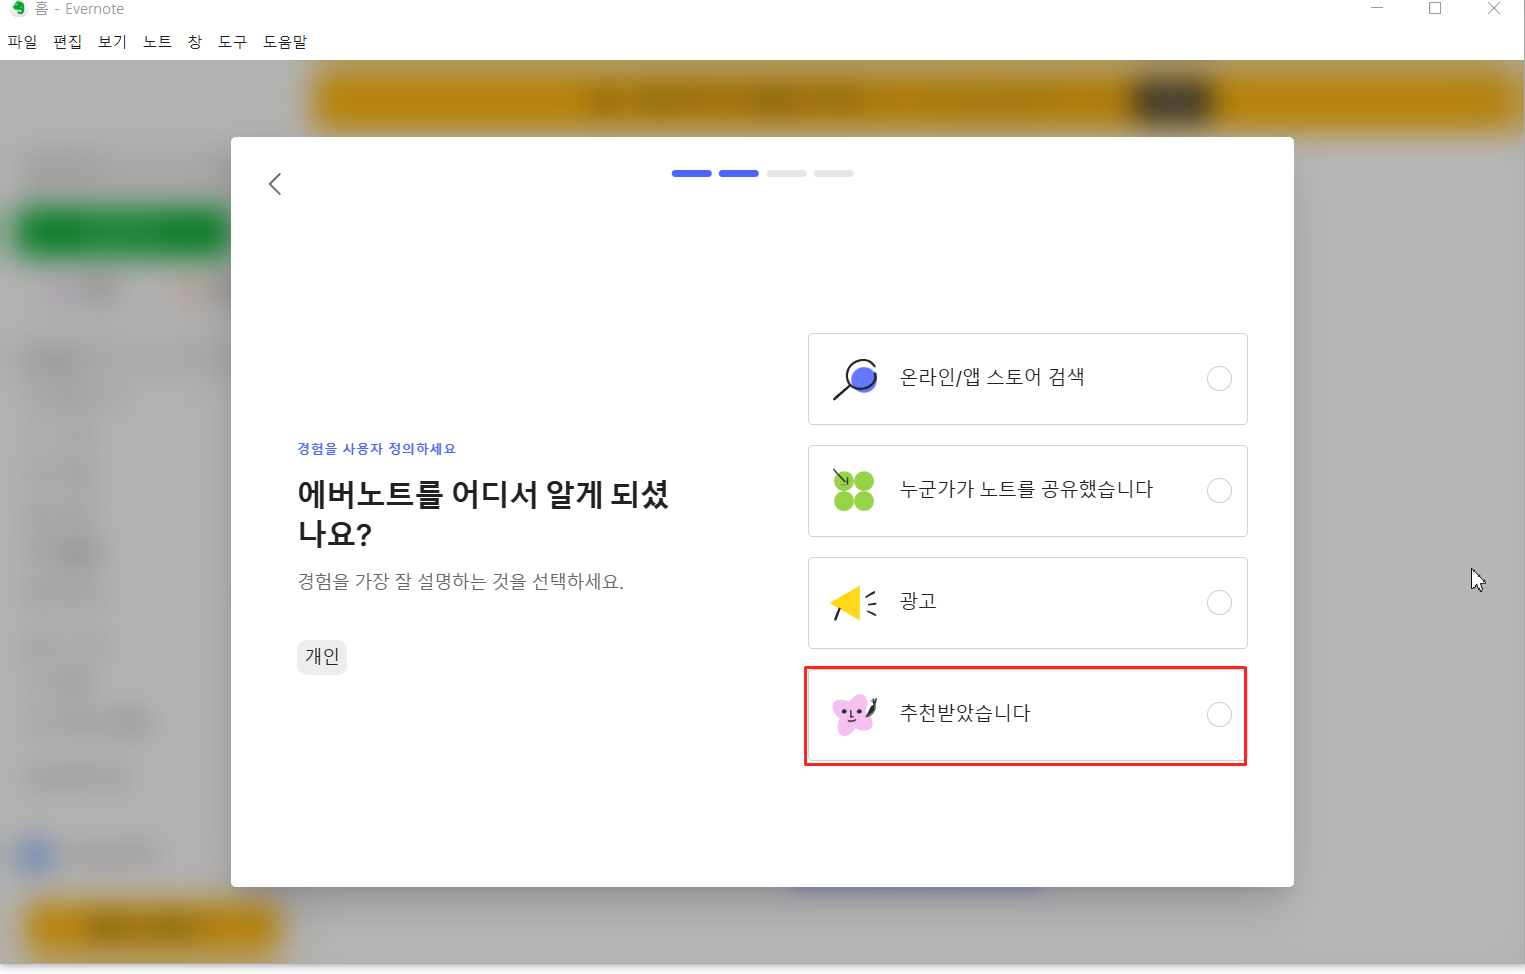This screenshot has width=1525, height=974.
Task: Click 경험을 사용자 정의하세요 blue heading
Action: click(x=377, y=449)
